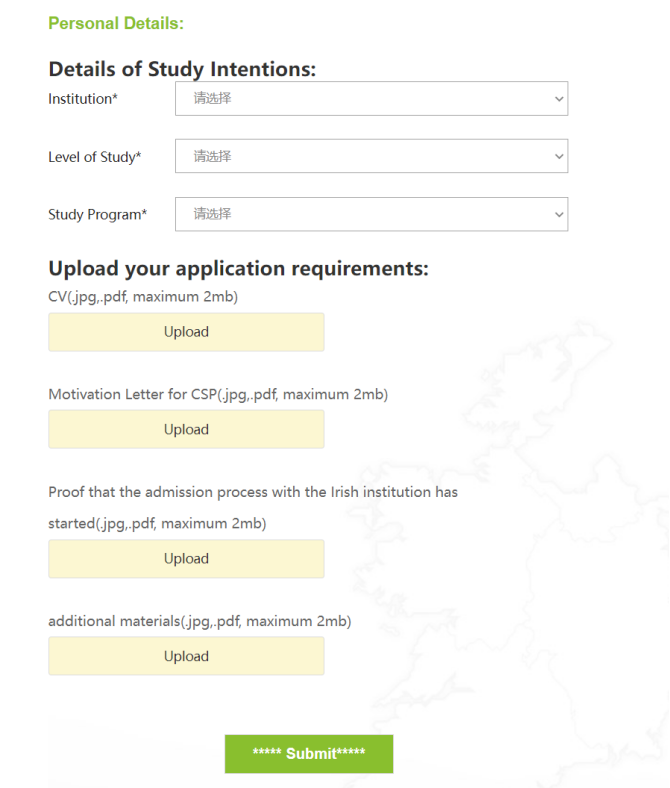Click Upload for additional materials
670x788 pixels.
point(186,656)
